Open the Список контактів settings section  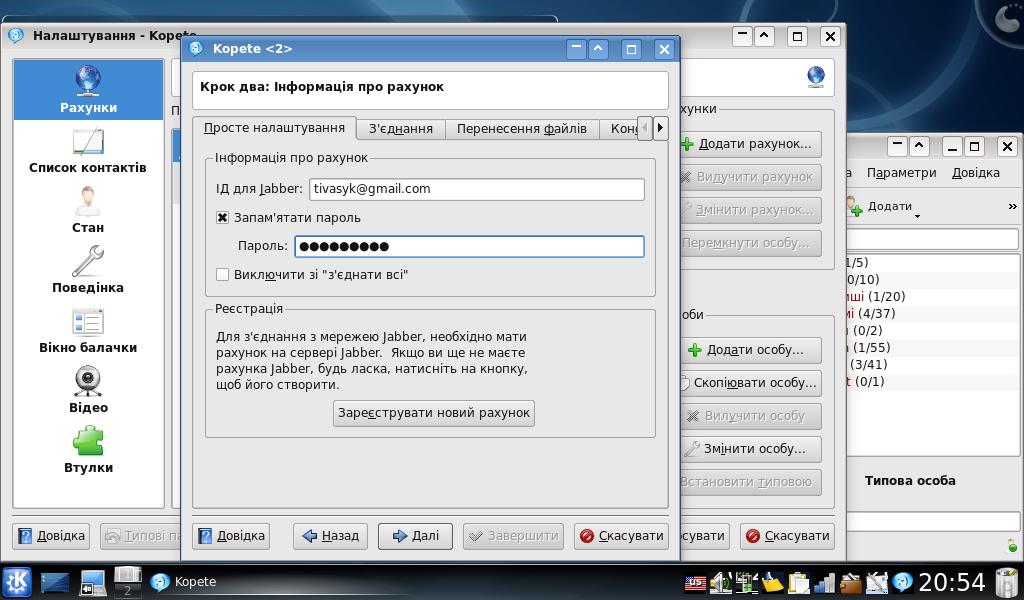pos(88,151)
